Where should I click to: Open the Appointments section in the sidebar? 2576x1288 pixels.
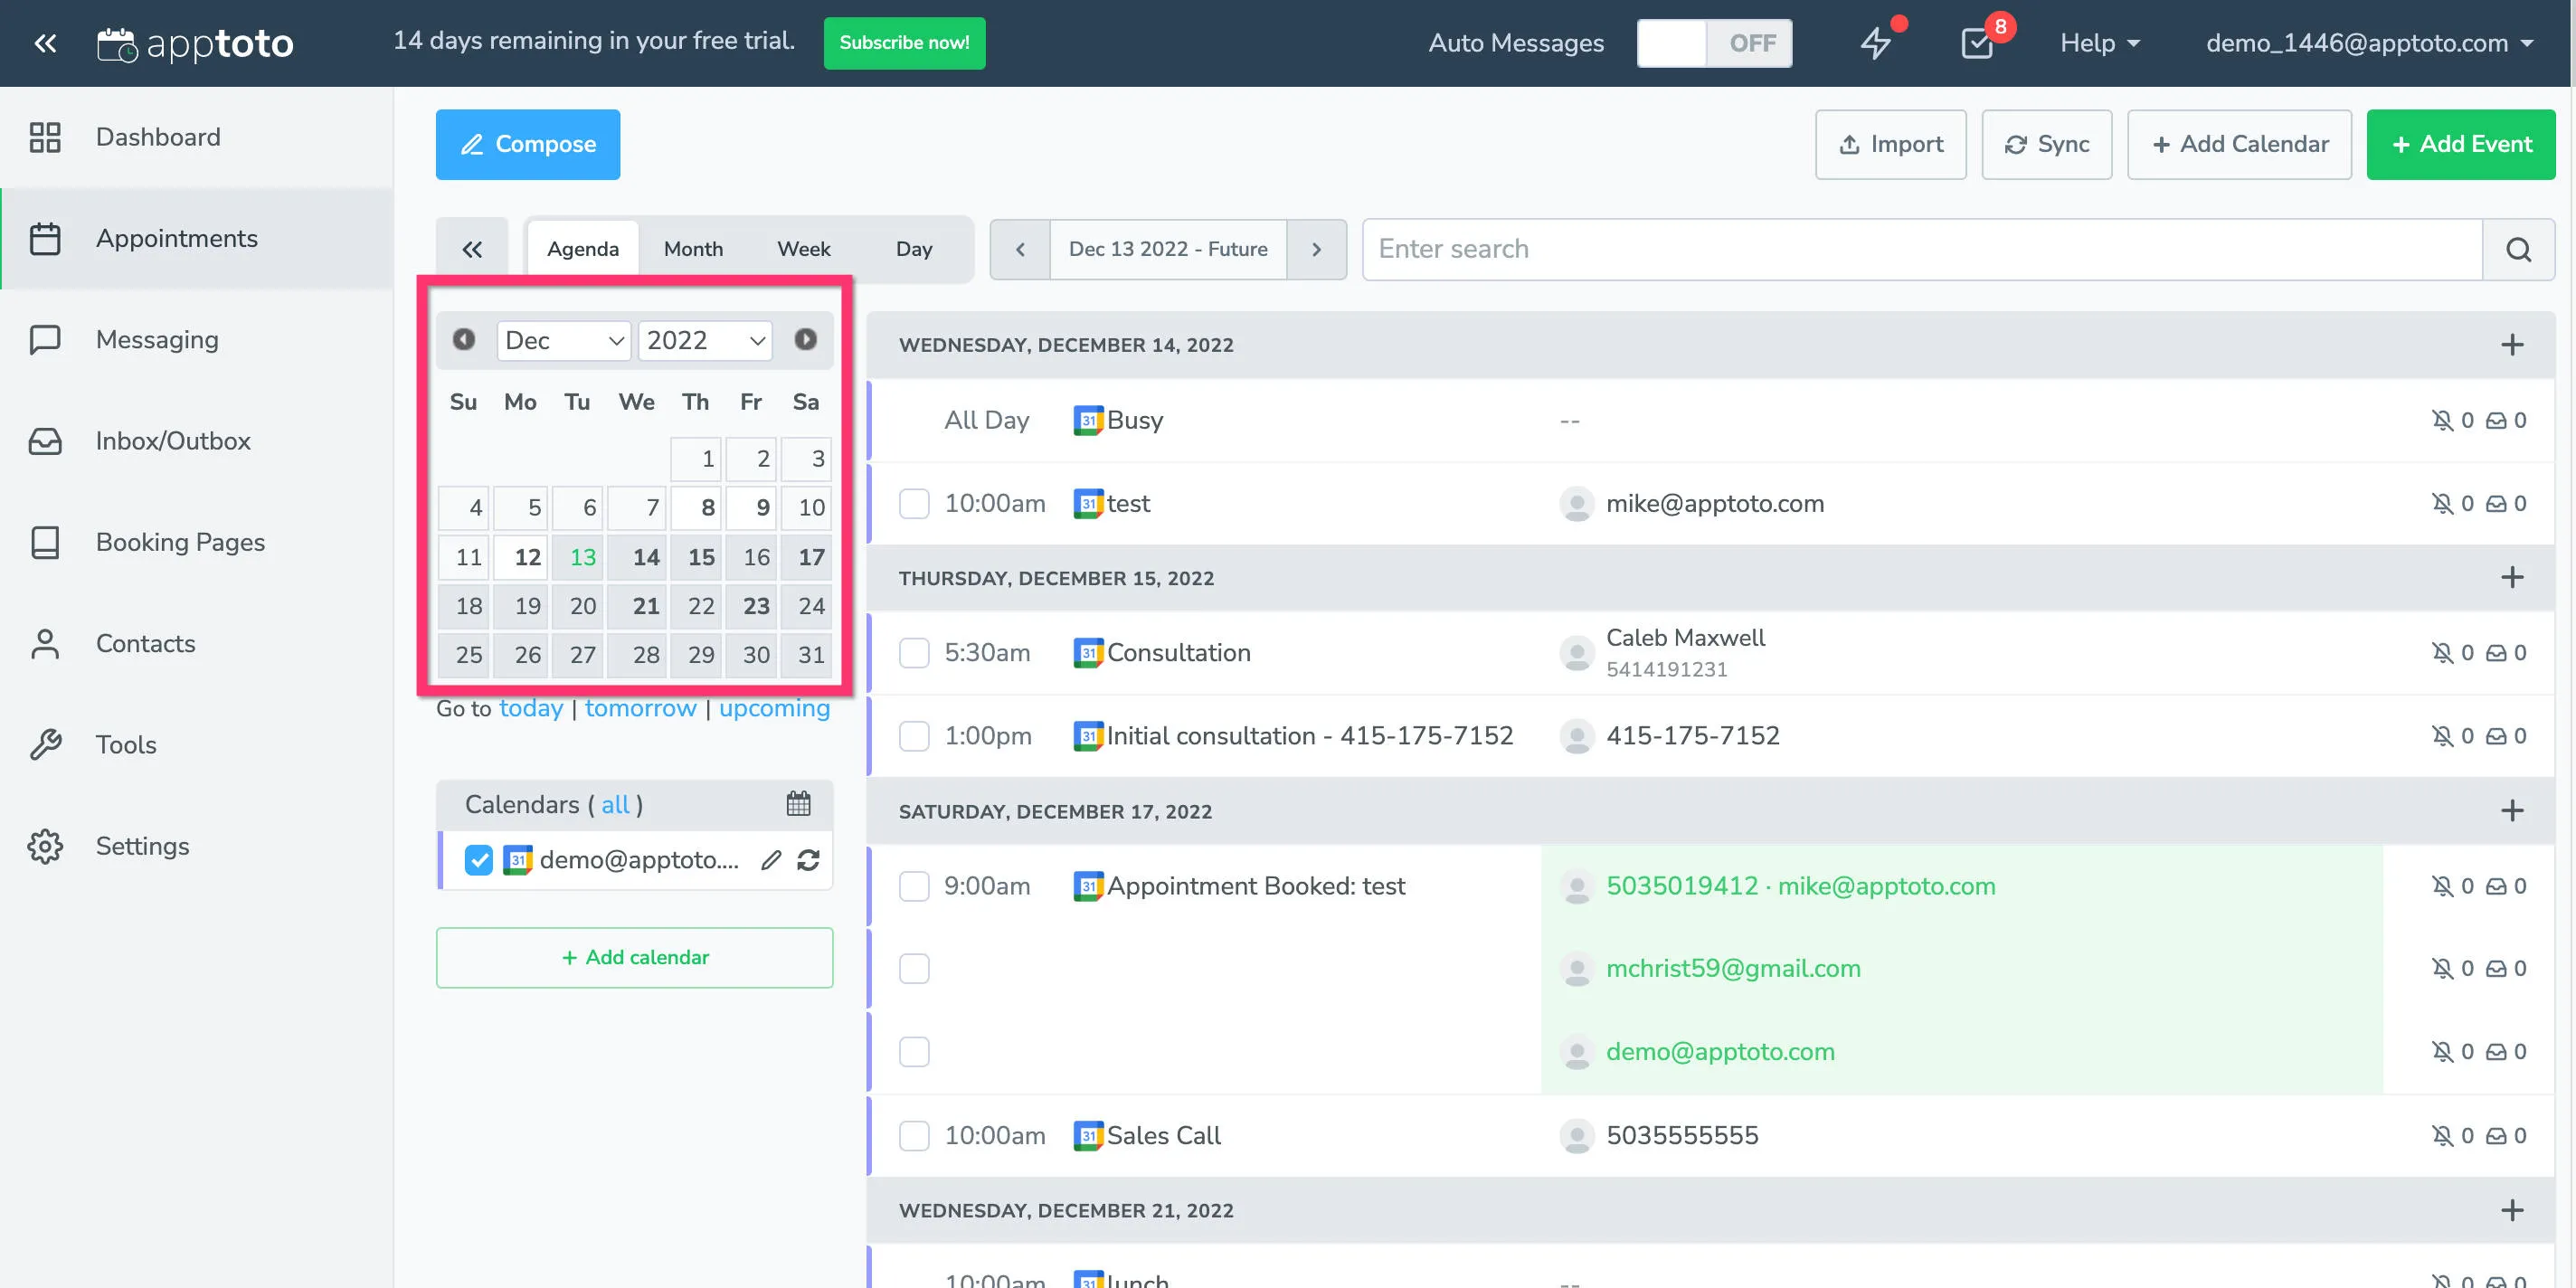[x=176, y=238]
